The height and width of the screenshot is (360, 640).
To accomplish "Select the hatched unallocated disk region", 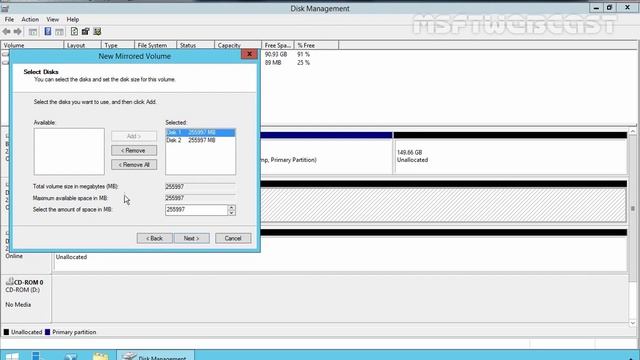I will (443, 205).
